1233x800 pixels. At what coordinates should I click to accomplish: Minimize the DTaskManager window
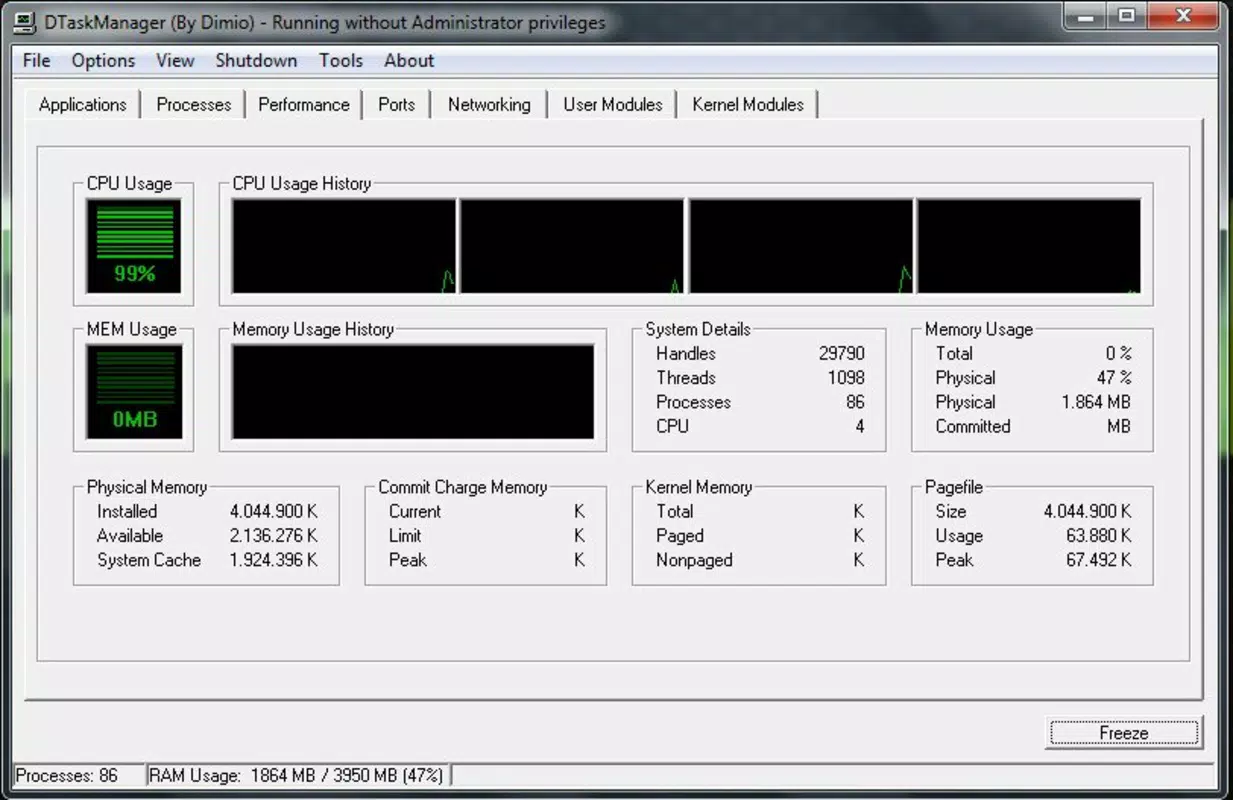pos(1084,15)
